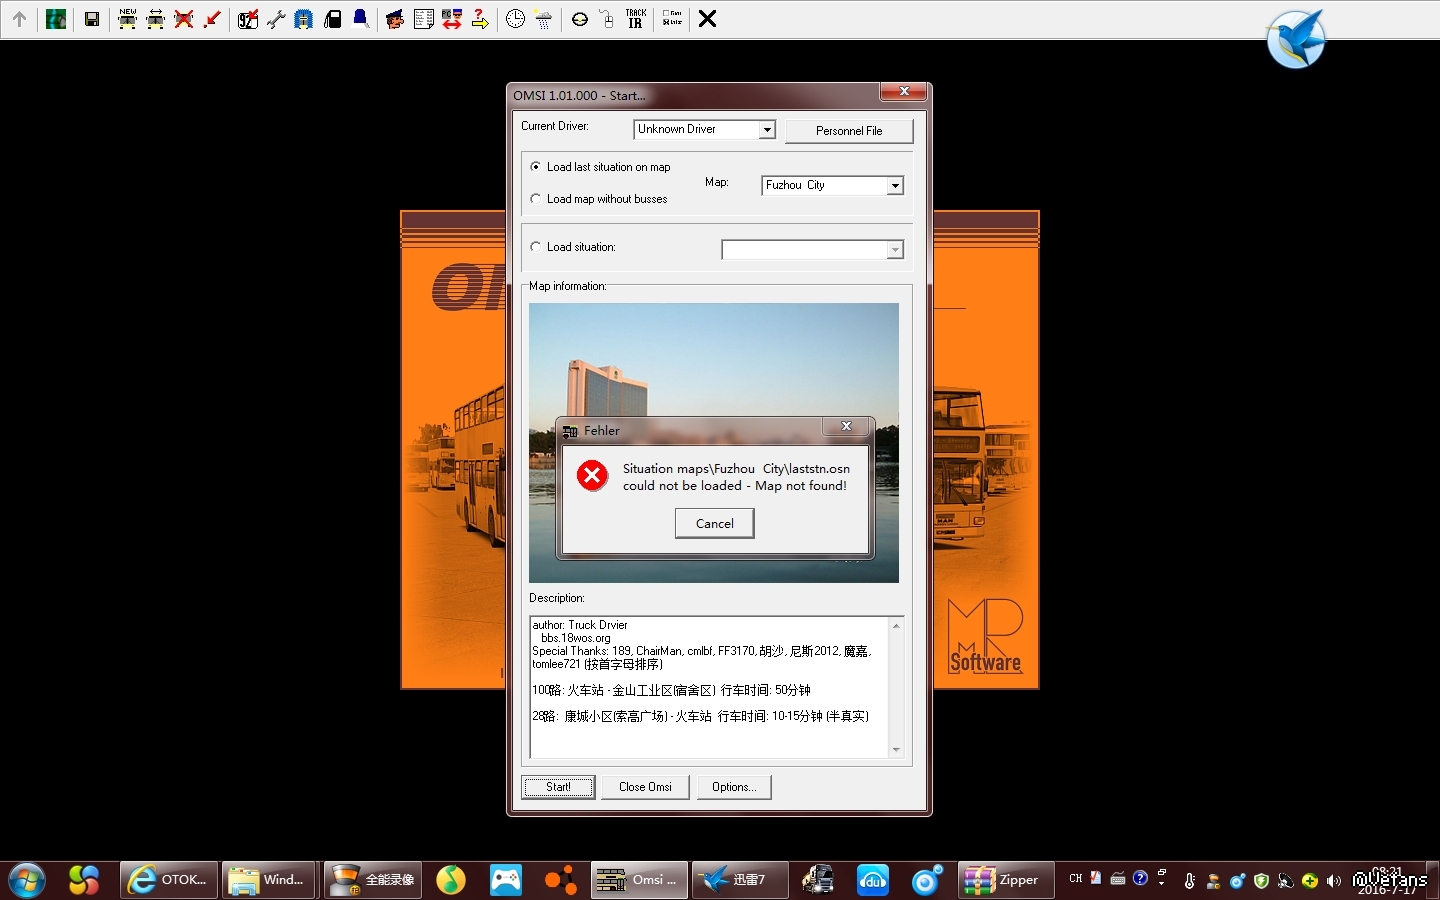Select the 'Load situation' radio button
1440x900 pixels.
click(x=536, y=247)
